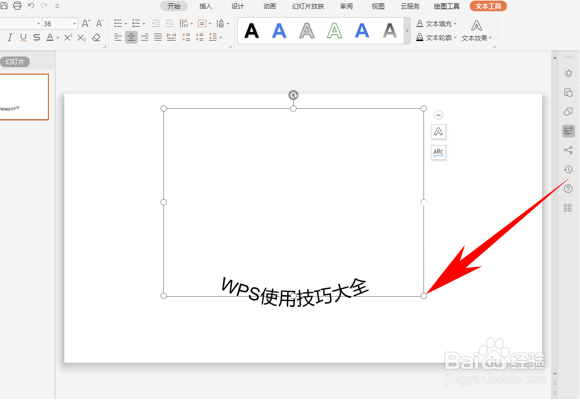
Task: Select center alignment for the paragraph
Action: 131,37
